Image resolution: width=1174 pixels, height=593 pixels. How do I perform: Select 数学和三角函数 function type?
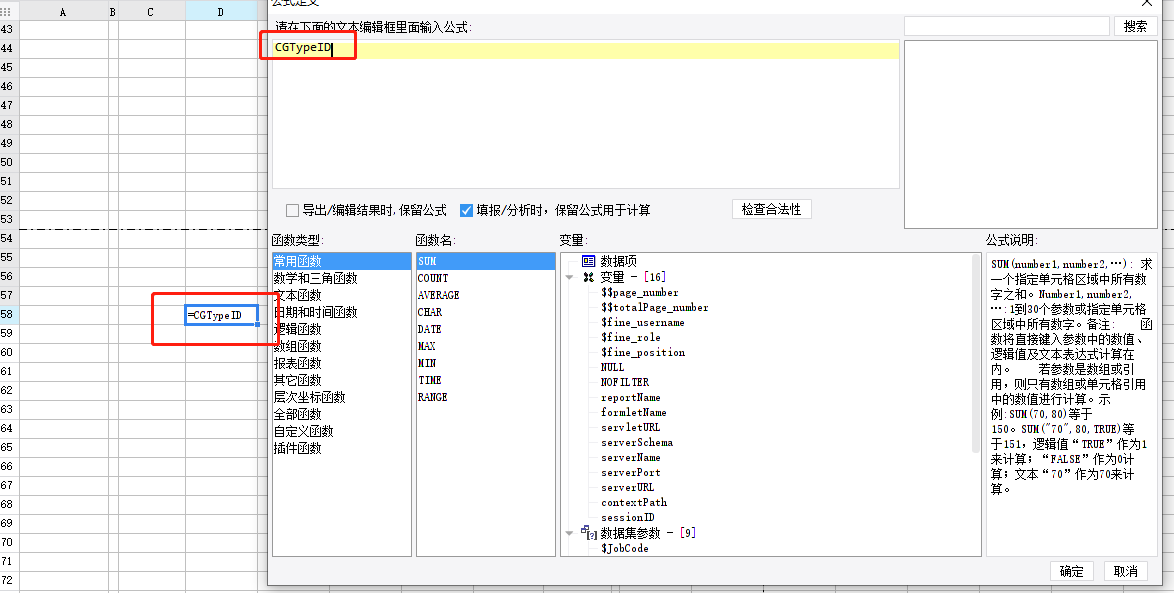341,279
